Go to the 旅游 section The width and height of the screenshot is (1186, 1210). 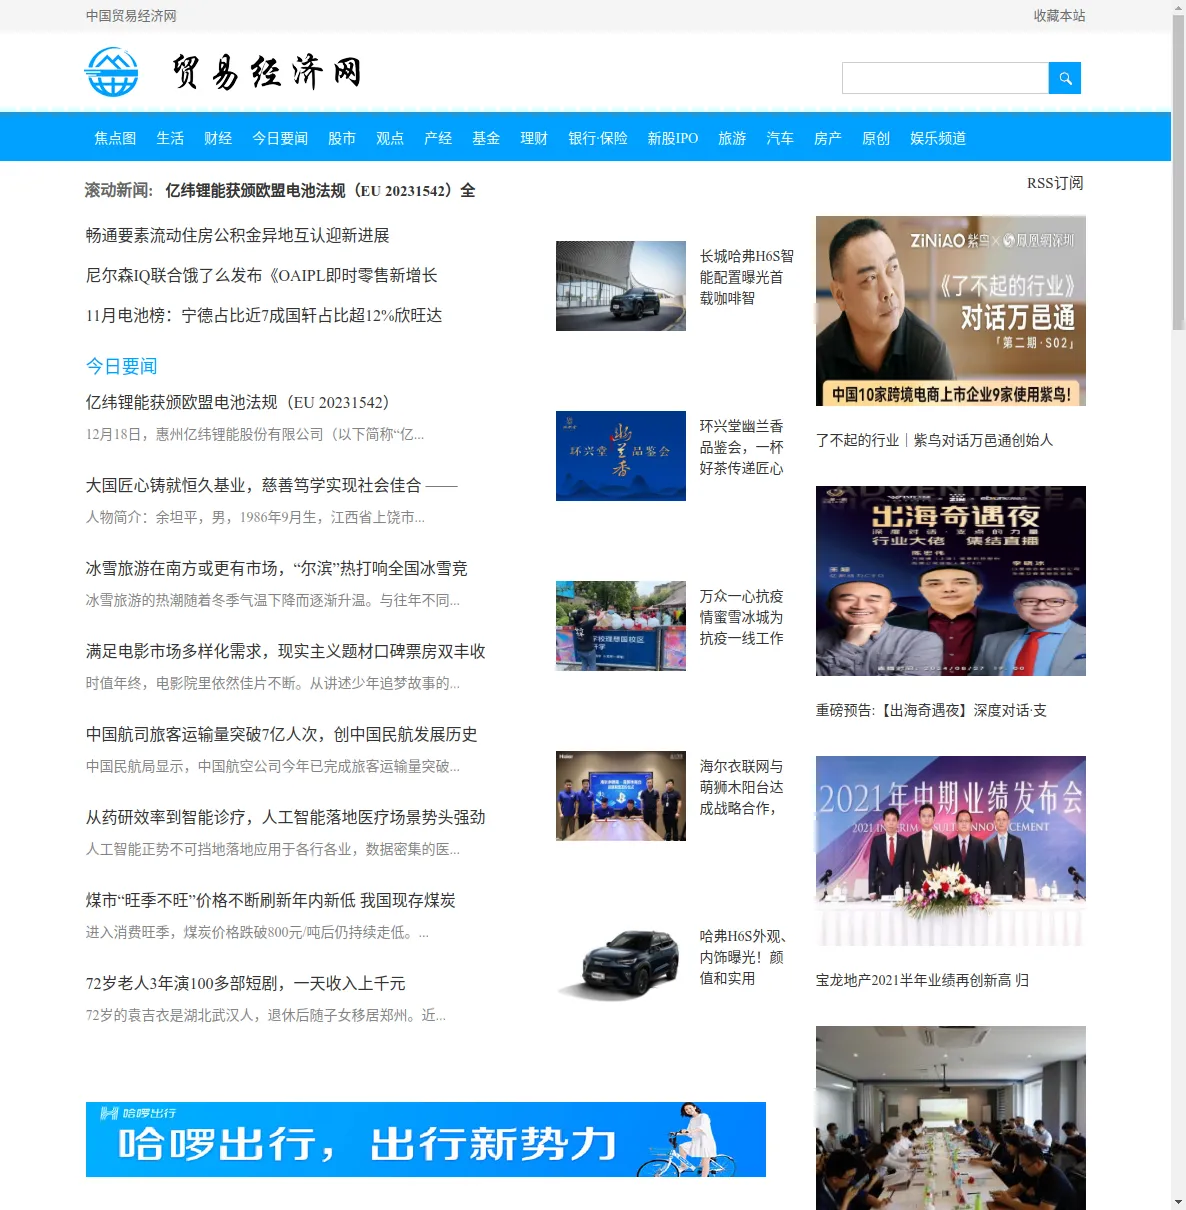point(732,138)
